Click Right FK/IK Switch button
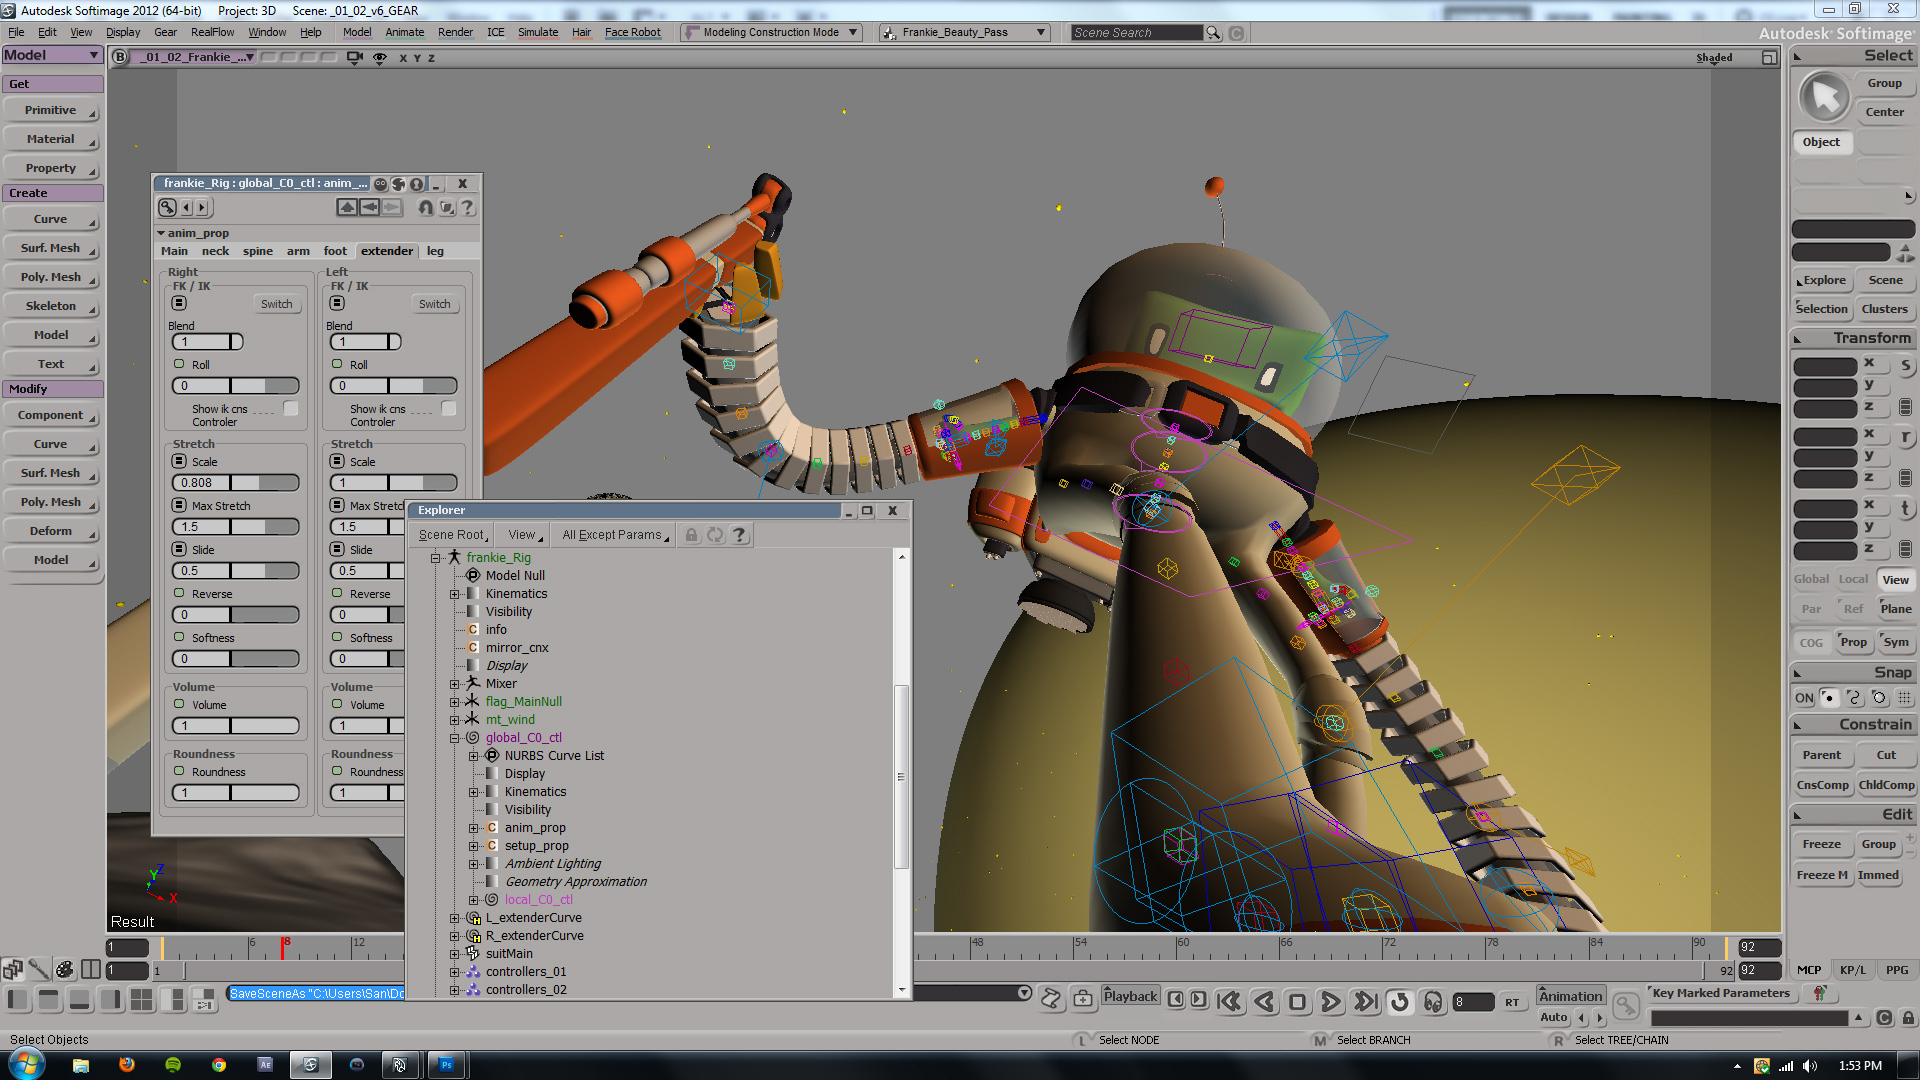Viewport: 1920px width, 1080px height. [276, 304]
